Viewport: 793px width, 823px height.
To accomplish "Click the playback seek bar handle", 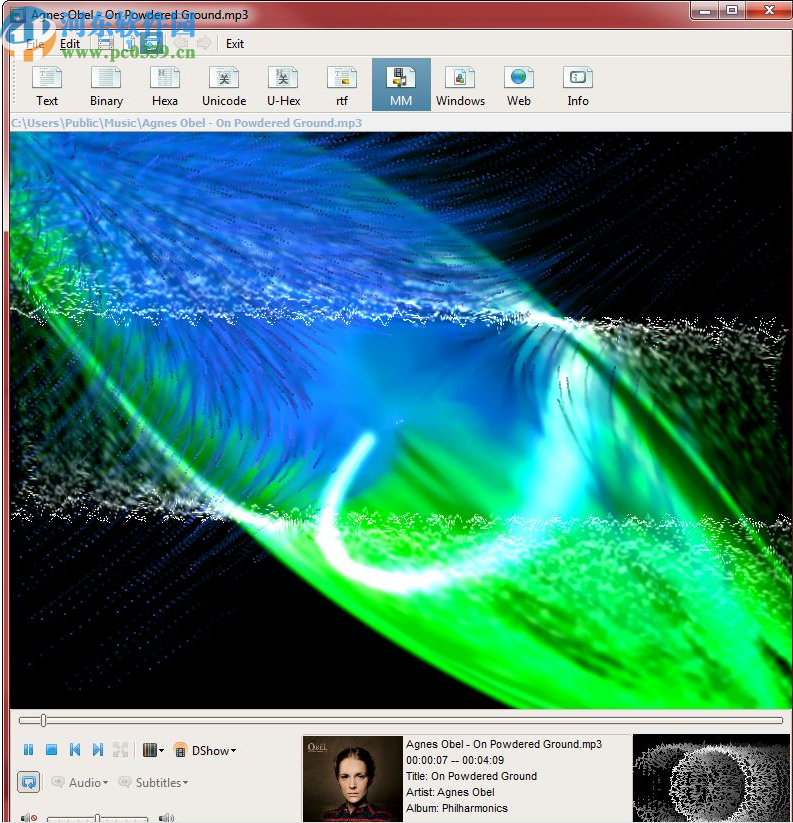I will point(44,720).
